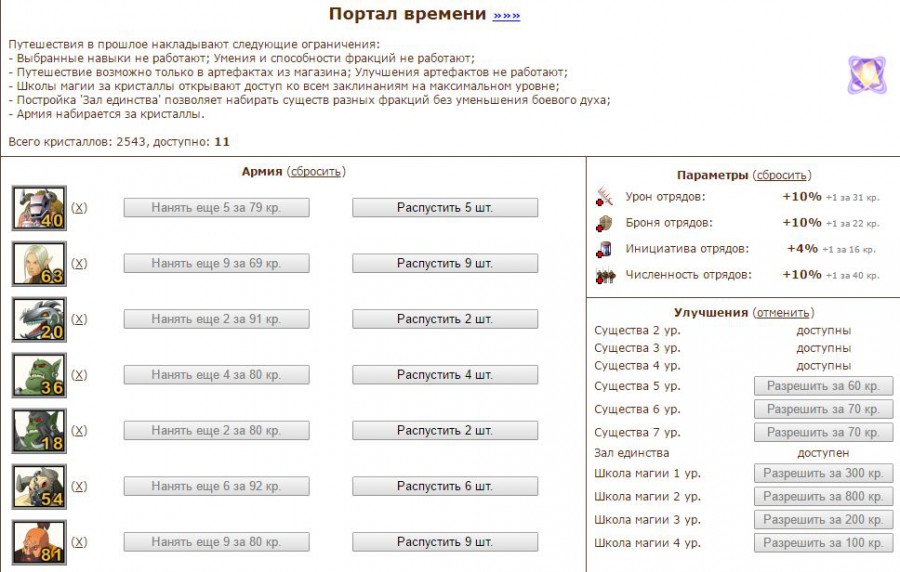Image resolution: width=900 pixels, height=572 pixels.
Task: Click 'Распустить 5 шт.' button
Action: pos(445,208)
